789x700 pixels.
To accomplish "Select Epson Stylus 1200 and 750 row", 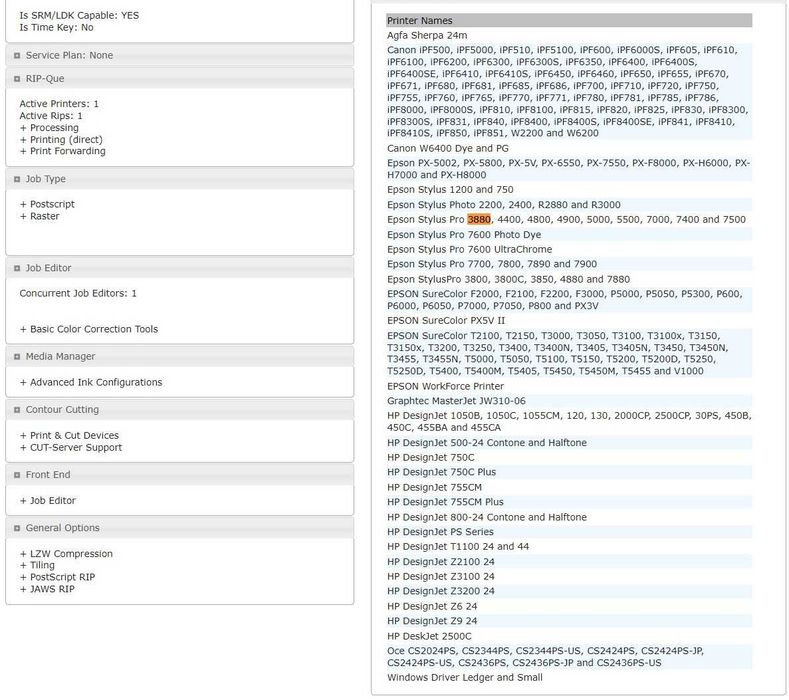I will coord(569,190).
